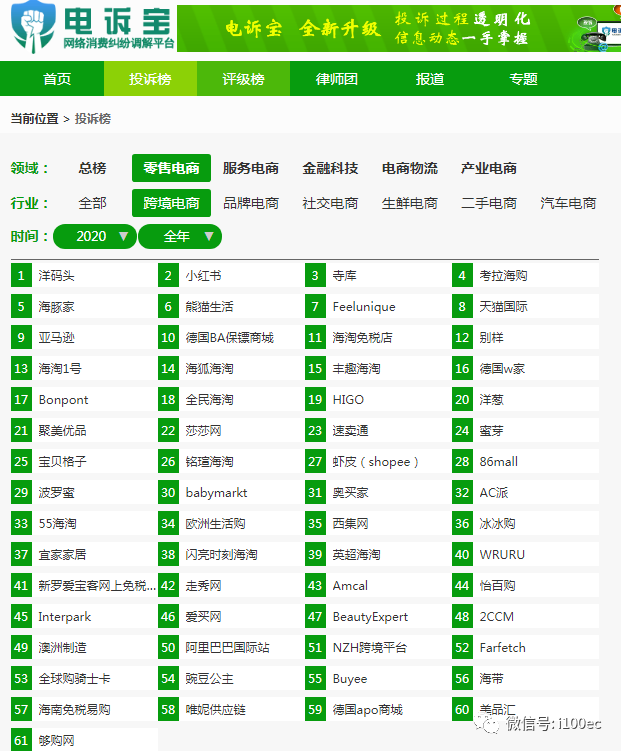Click the 电诉宝 fist shield logo
621x751 pixels.
pyautogui.click(x=34, y=26)
